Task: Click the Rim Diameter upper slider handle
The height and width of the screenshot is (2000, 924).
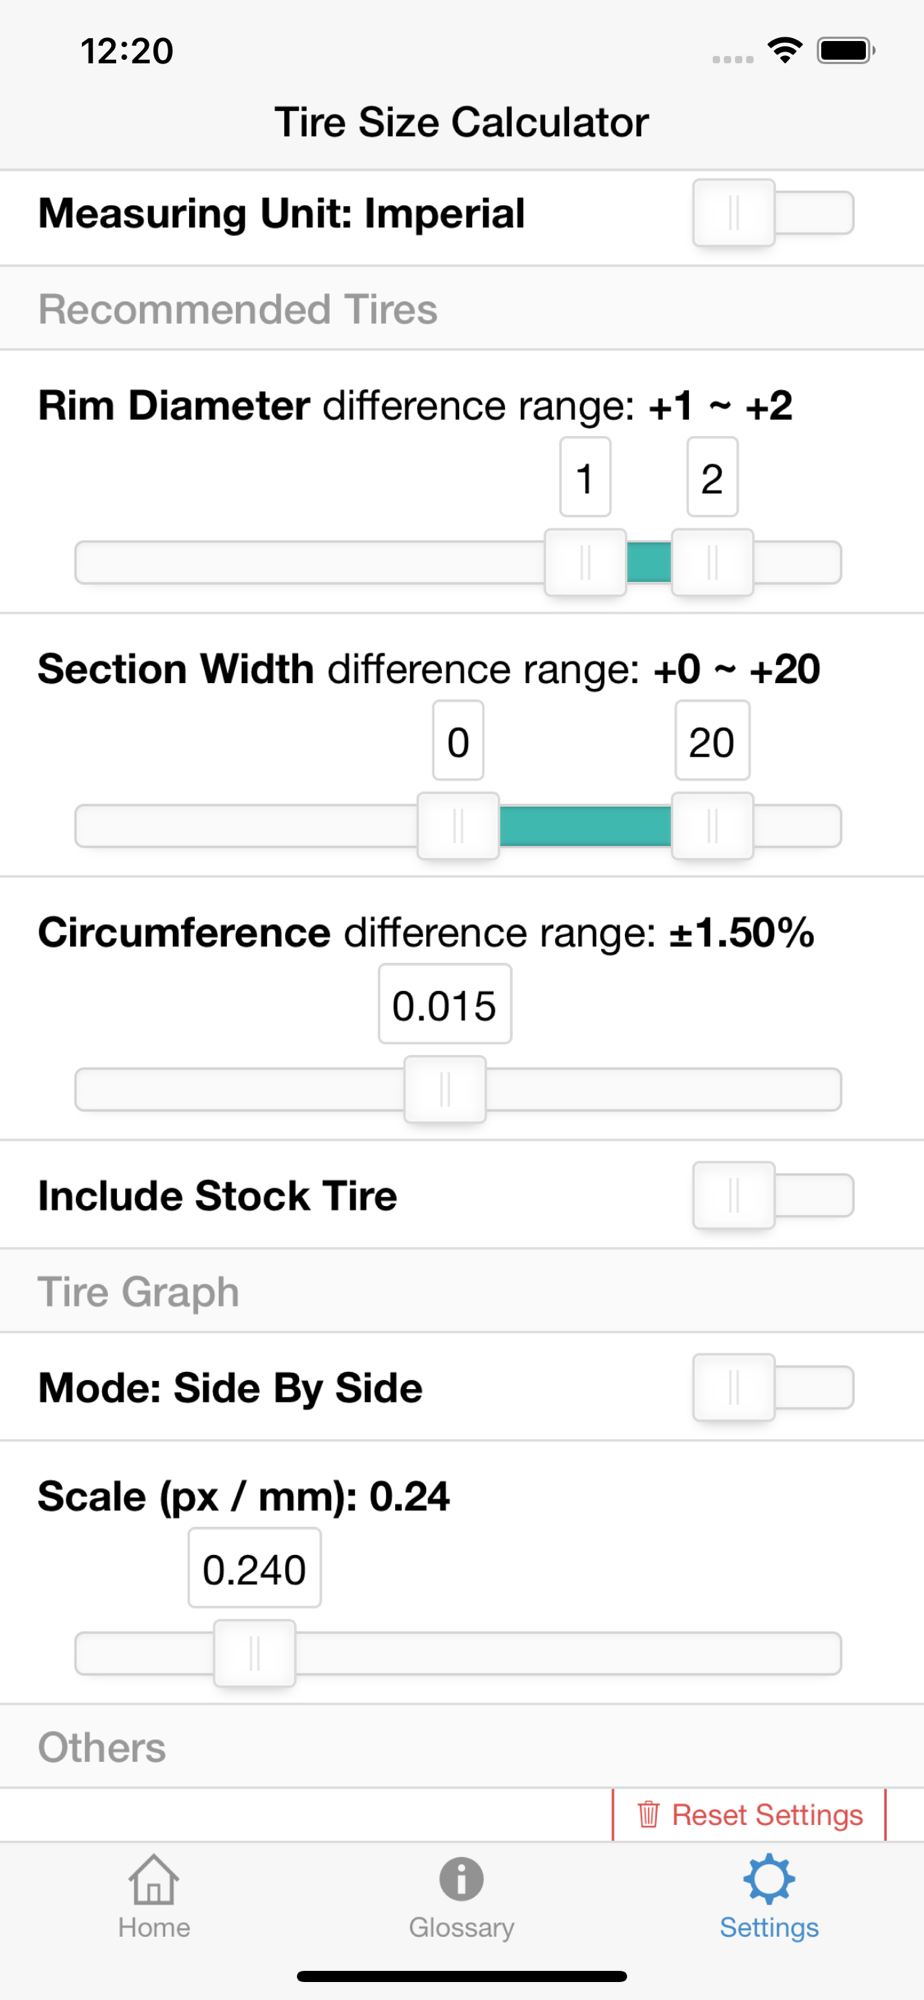Action: 712,562
